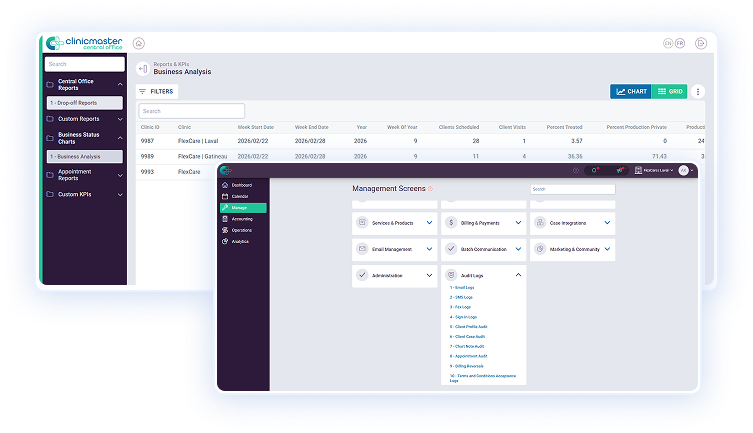Switch language to FR
753x433 pixels.
(681, 43)
